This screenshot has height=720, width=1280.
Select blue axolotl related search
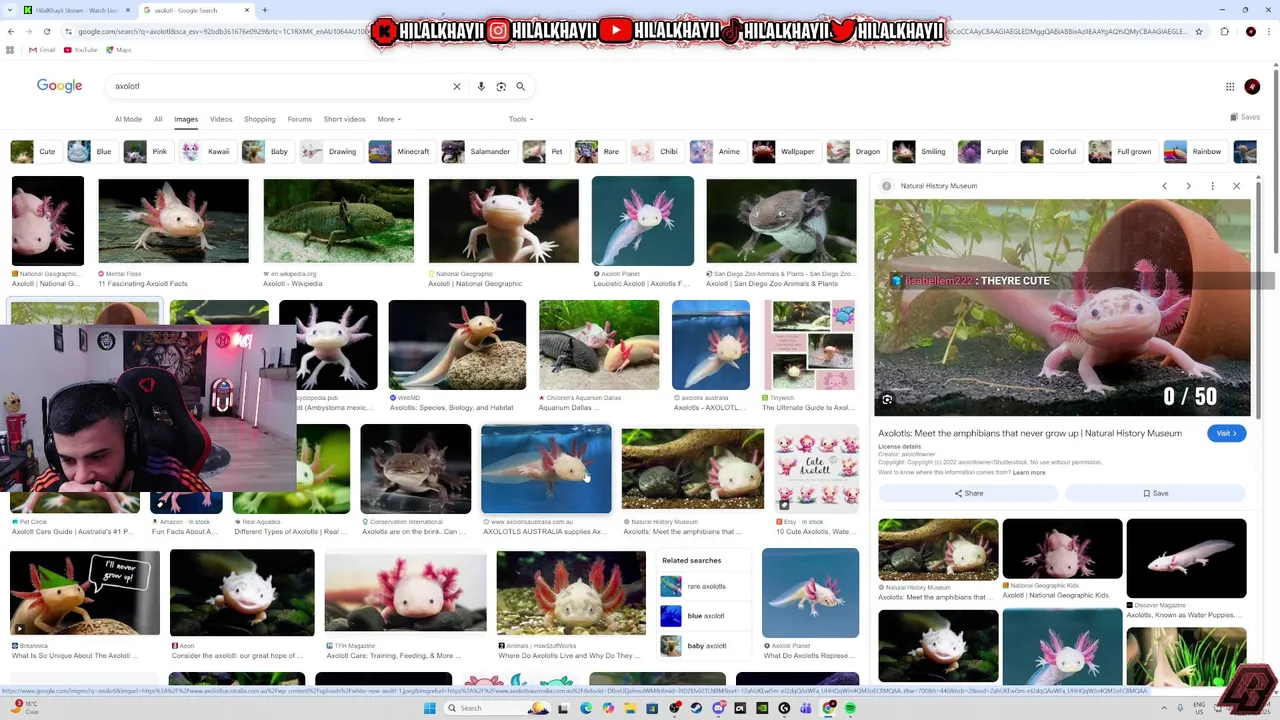point(705,616)
